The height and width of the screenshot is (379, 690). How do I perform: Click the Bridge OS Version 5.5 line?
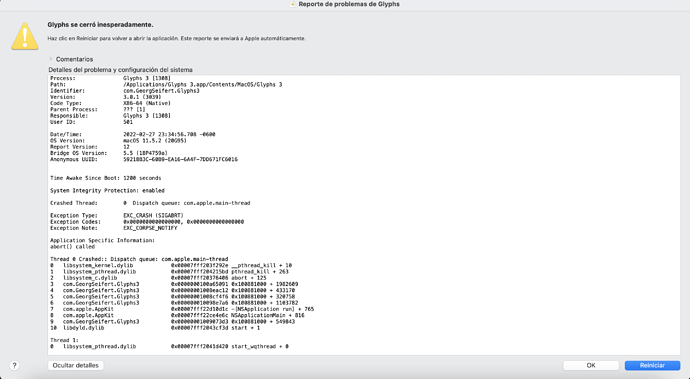tap(109, 153)
